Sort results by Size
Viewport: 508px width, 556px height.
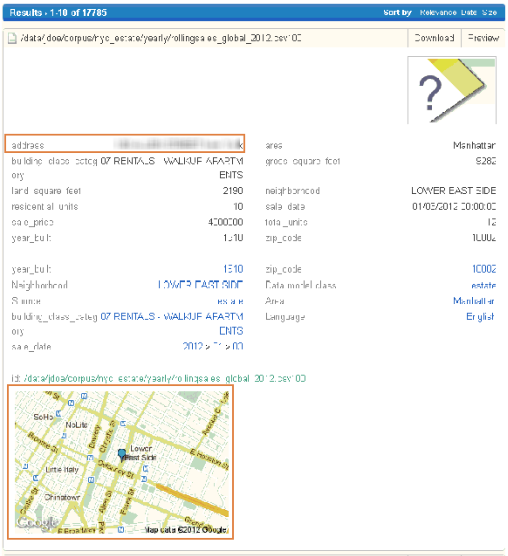[x=489, y=12]
